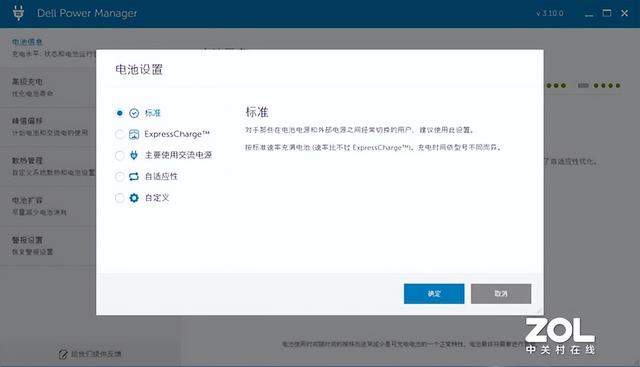The height and width of the screenshot is (367, 640).
Task: Click the ExpressCharge™ option label
Action: pos(177,134)
